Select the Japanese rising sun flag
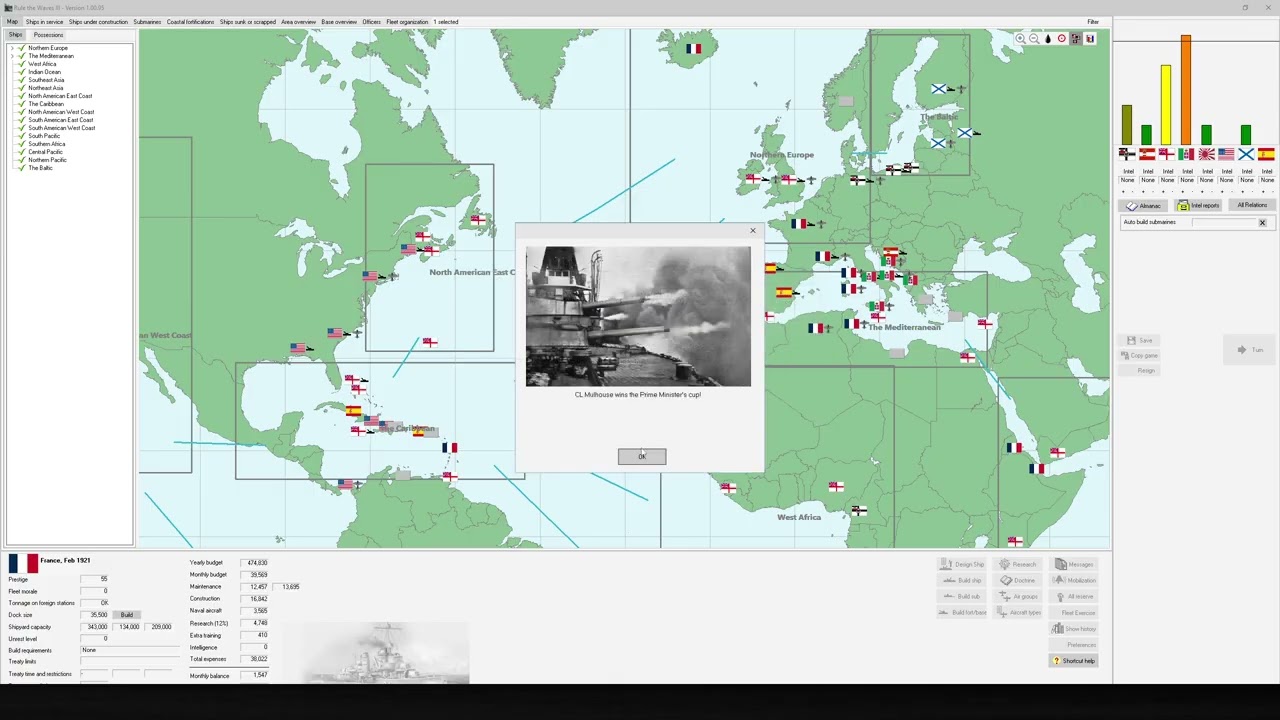The height and width of the screenshot is (720, 1280). click(x=1207, y=154)
